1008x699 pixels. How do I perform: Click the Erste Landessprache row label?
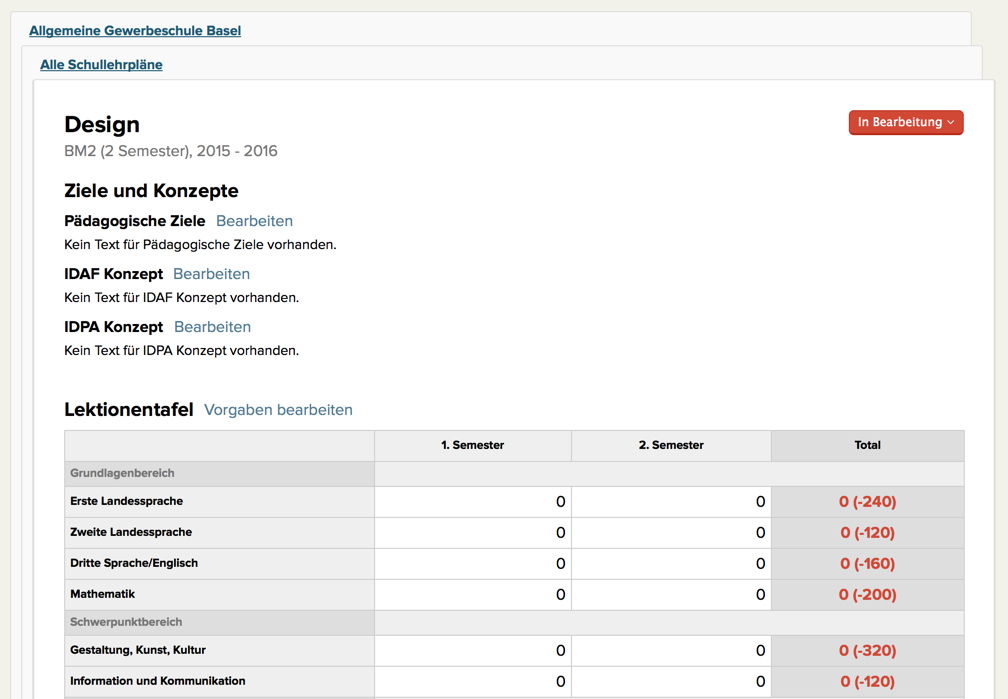pyautogui.click(x=127, y=502)
